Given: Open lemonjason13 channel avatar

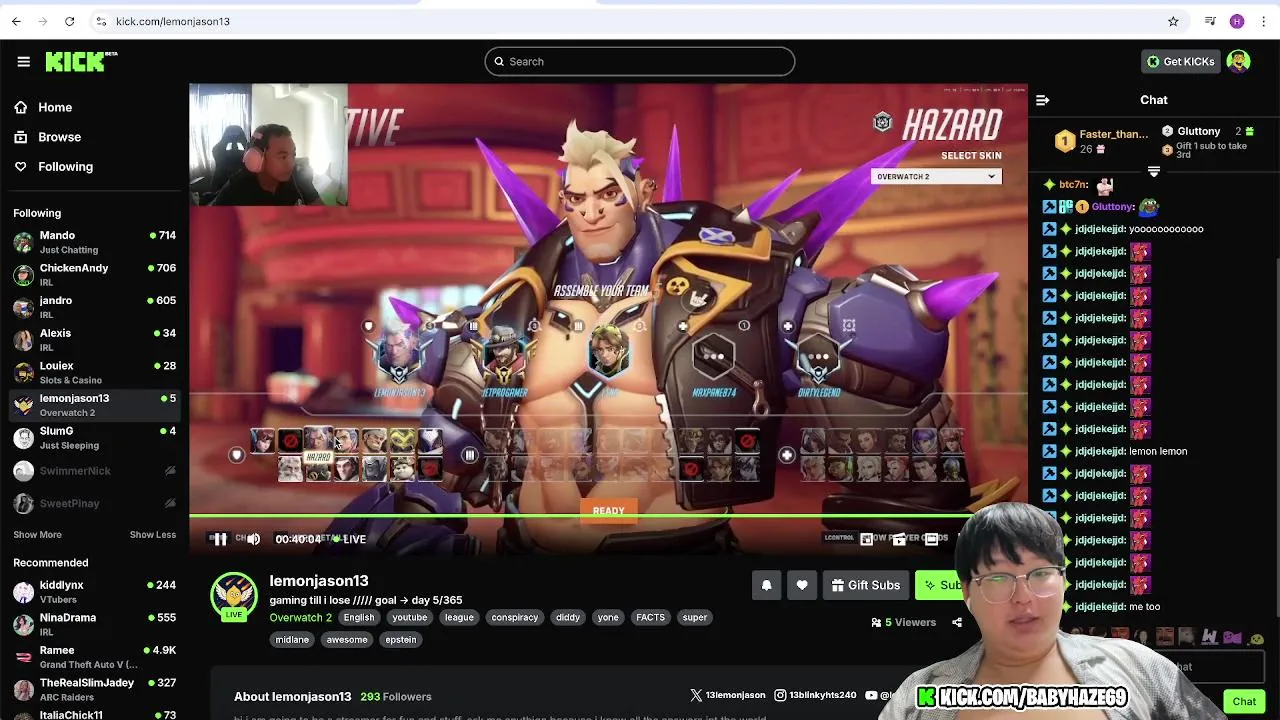Looking at the screenshot, I should point(234,596).
